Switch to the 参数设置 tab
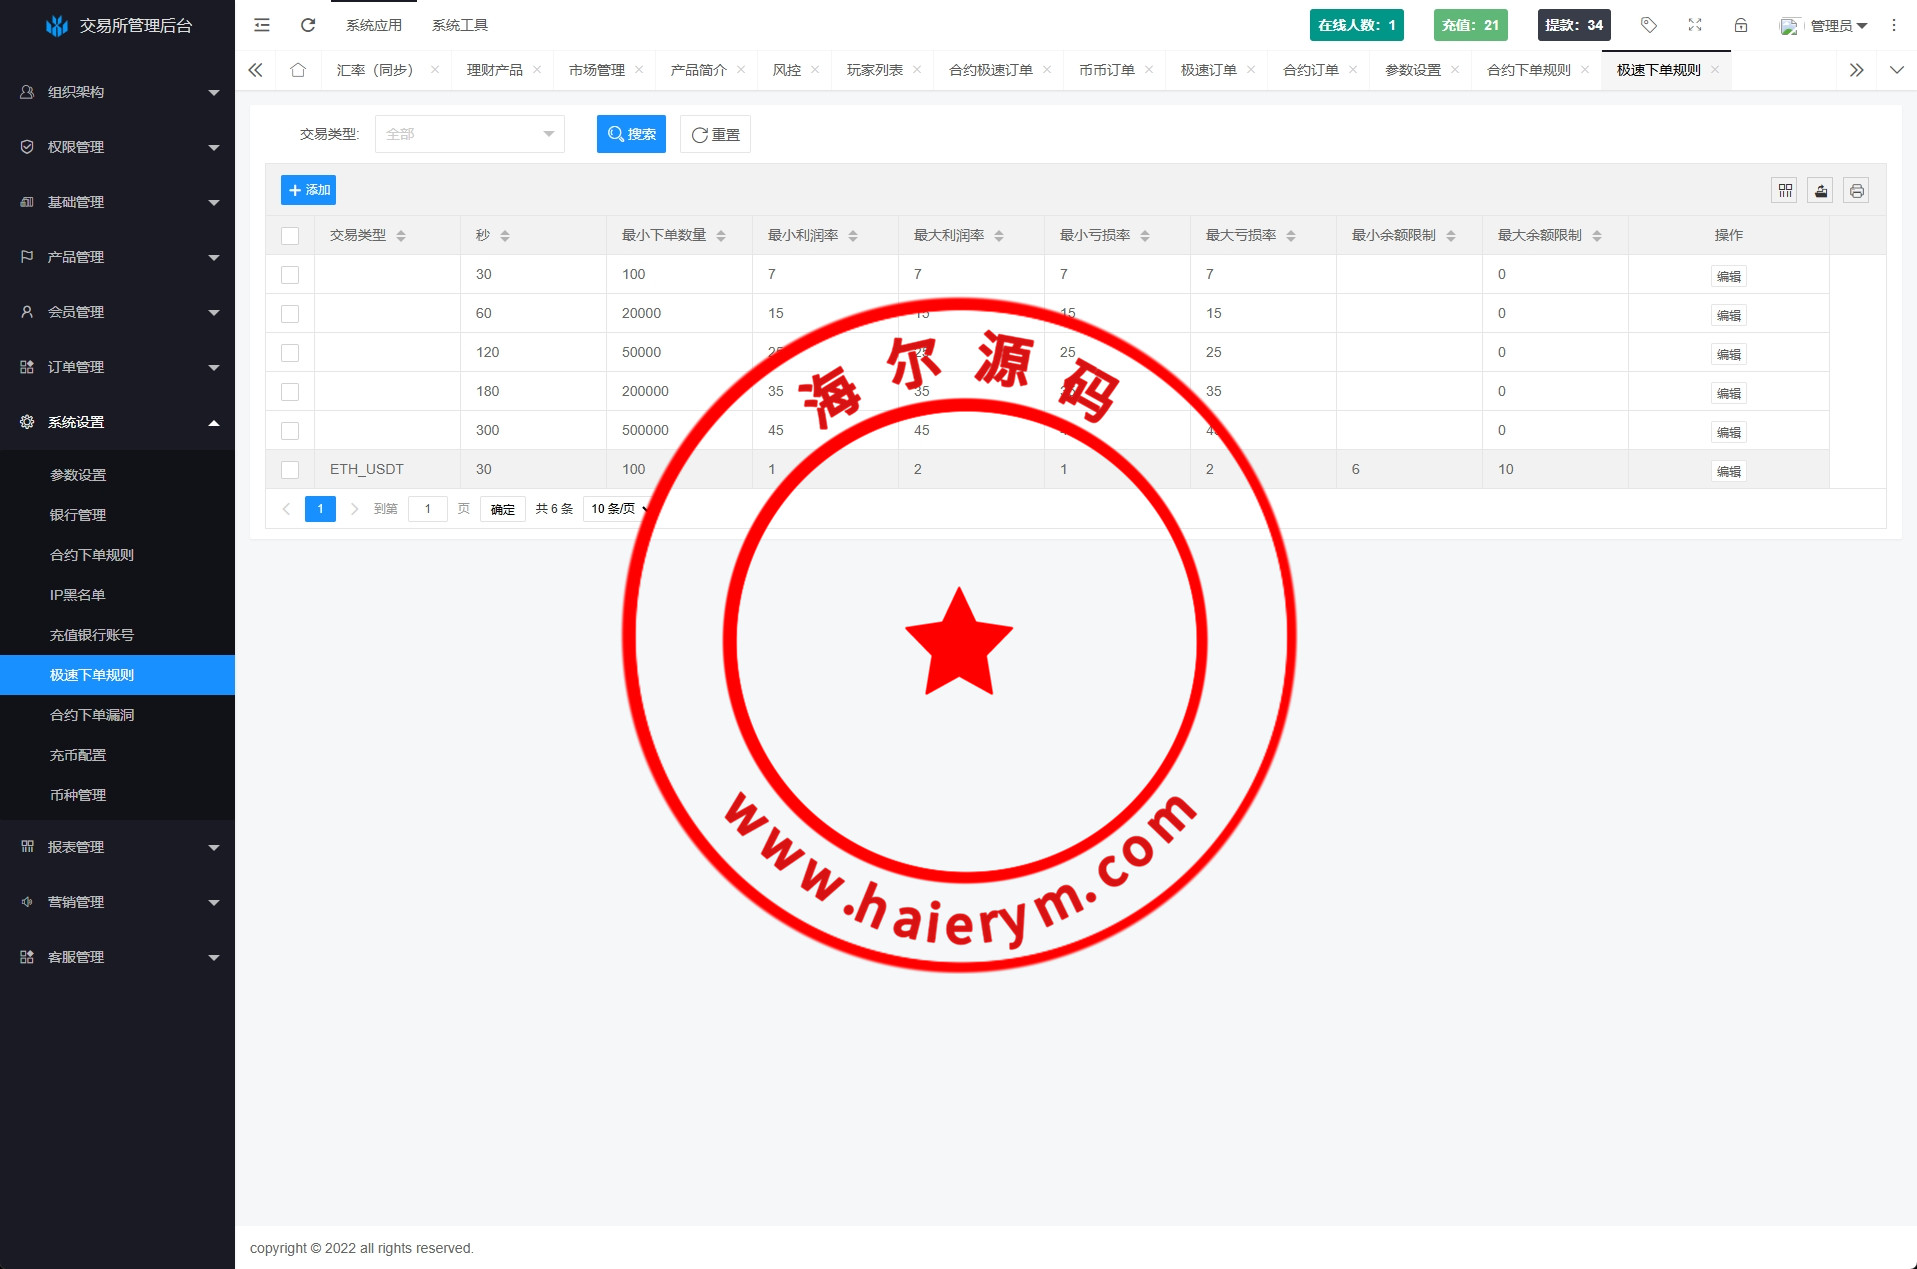This screenshot has width=1917, height=1269. click(x=1412, y=70)
